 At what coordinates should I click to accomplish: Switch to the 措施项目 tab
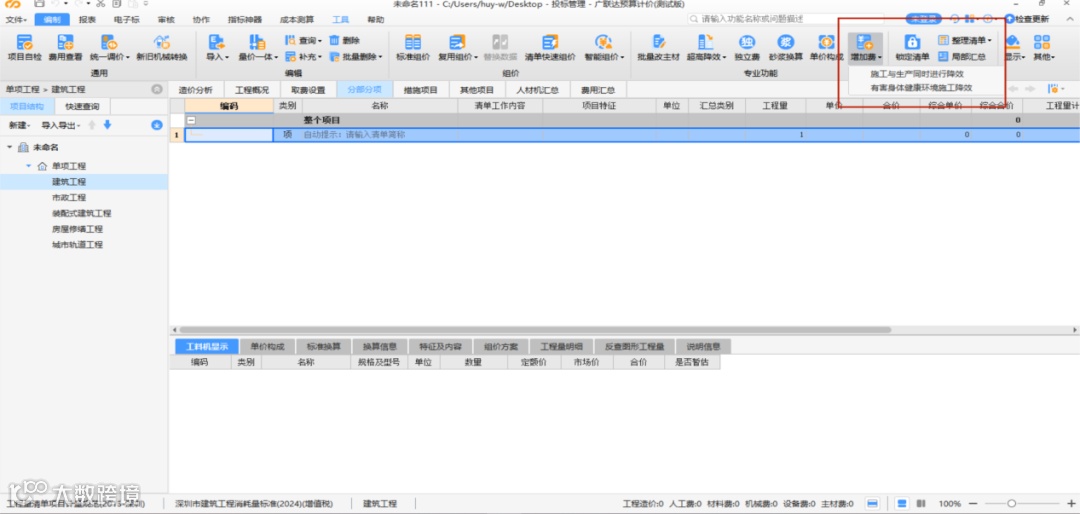pos(421,90)
